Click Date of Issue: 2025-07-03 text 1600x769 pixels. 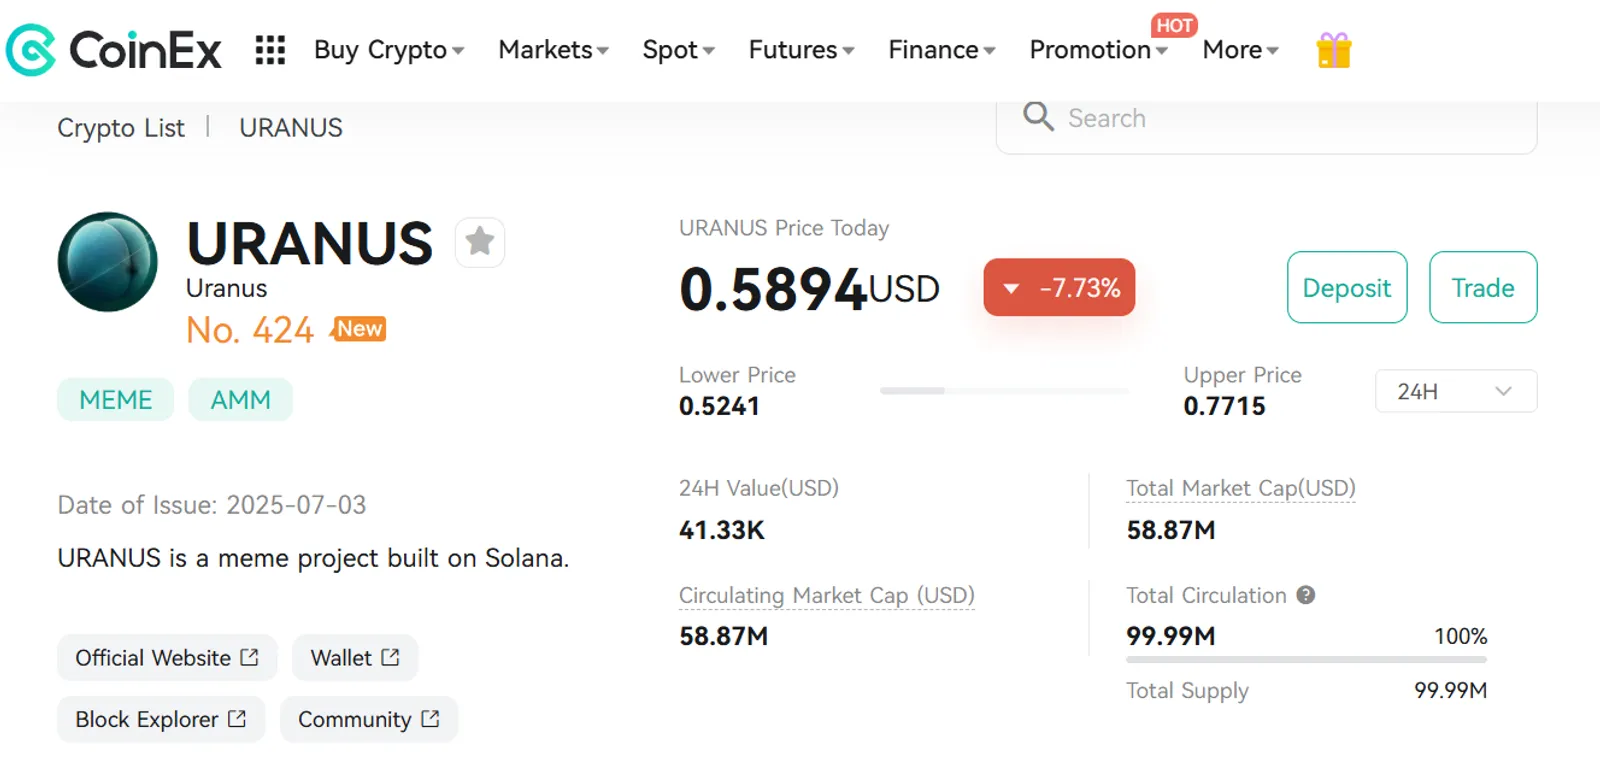pyautogui.click(x=212, y=505)
